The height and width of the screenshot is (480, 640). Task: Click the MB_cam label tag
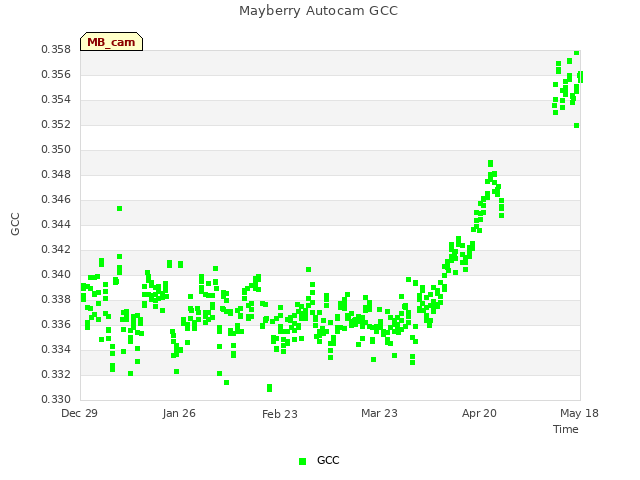click(111, 42)
